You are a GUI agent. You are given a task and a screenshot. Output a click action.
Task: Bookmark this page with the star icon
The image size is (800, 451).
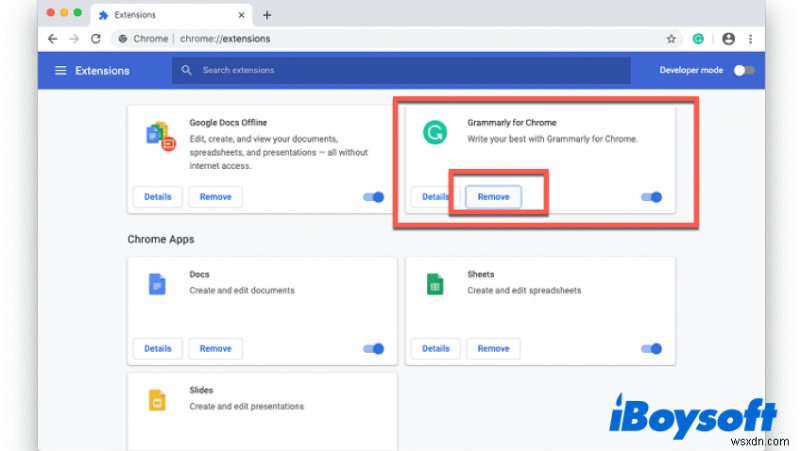point(671,39)
